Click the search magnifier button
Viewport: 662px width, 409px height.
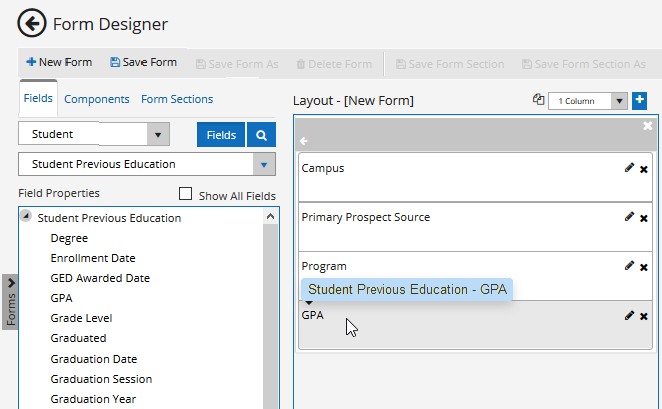261,135
